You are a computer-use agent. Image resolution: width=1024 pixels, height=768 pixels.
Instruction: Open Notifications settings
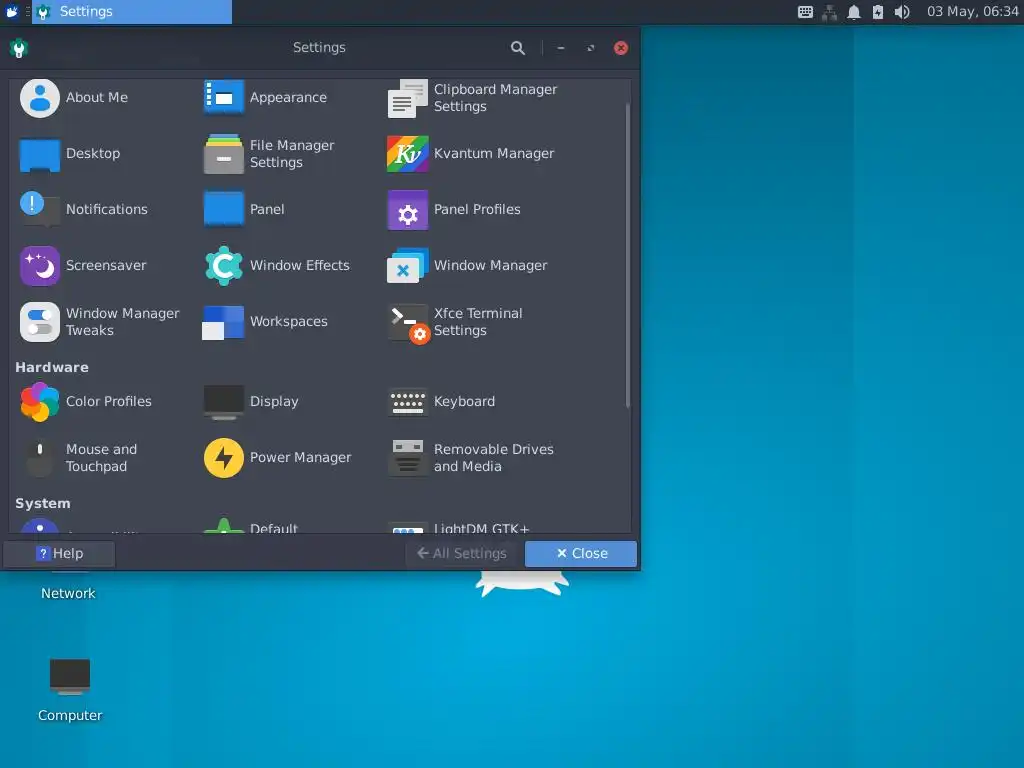(84, 210)
